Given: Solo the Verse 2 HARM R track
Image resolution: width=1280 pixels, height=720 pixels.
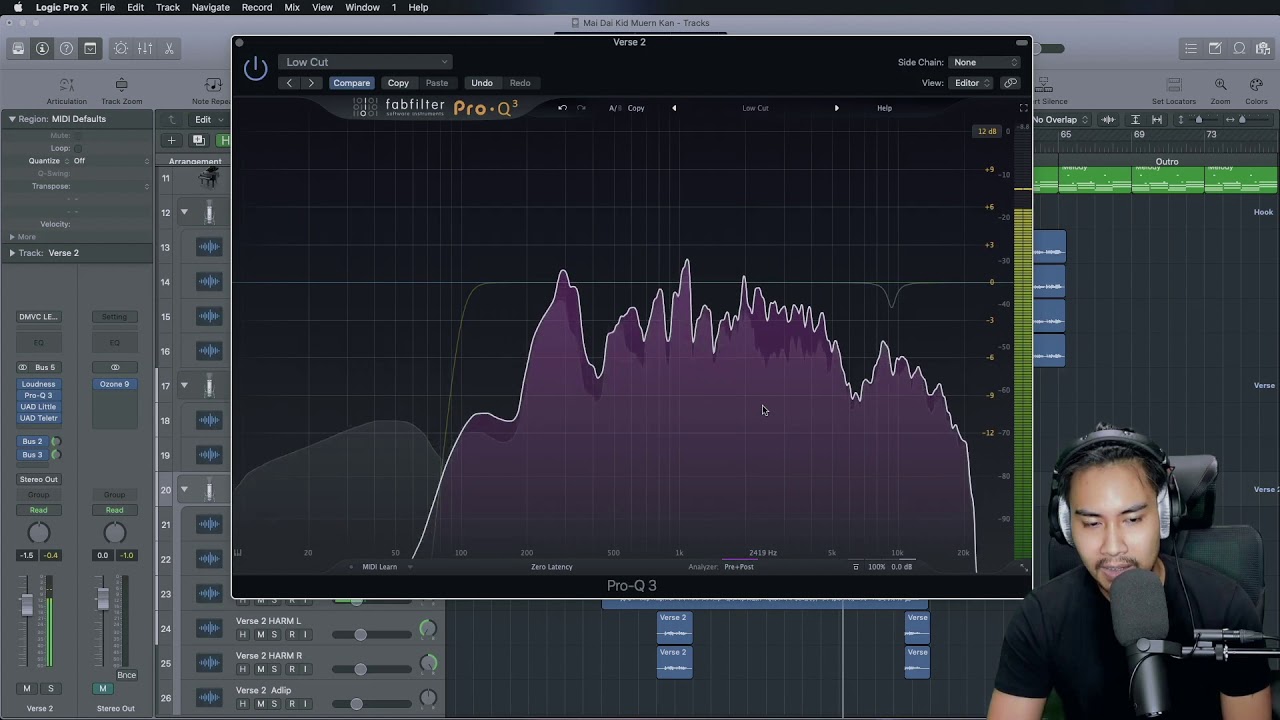Looking at the screenshot, I should 274,670.
